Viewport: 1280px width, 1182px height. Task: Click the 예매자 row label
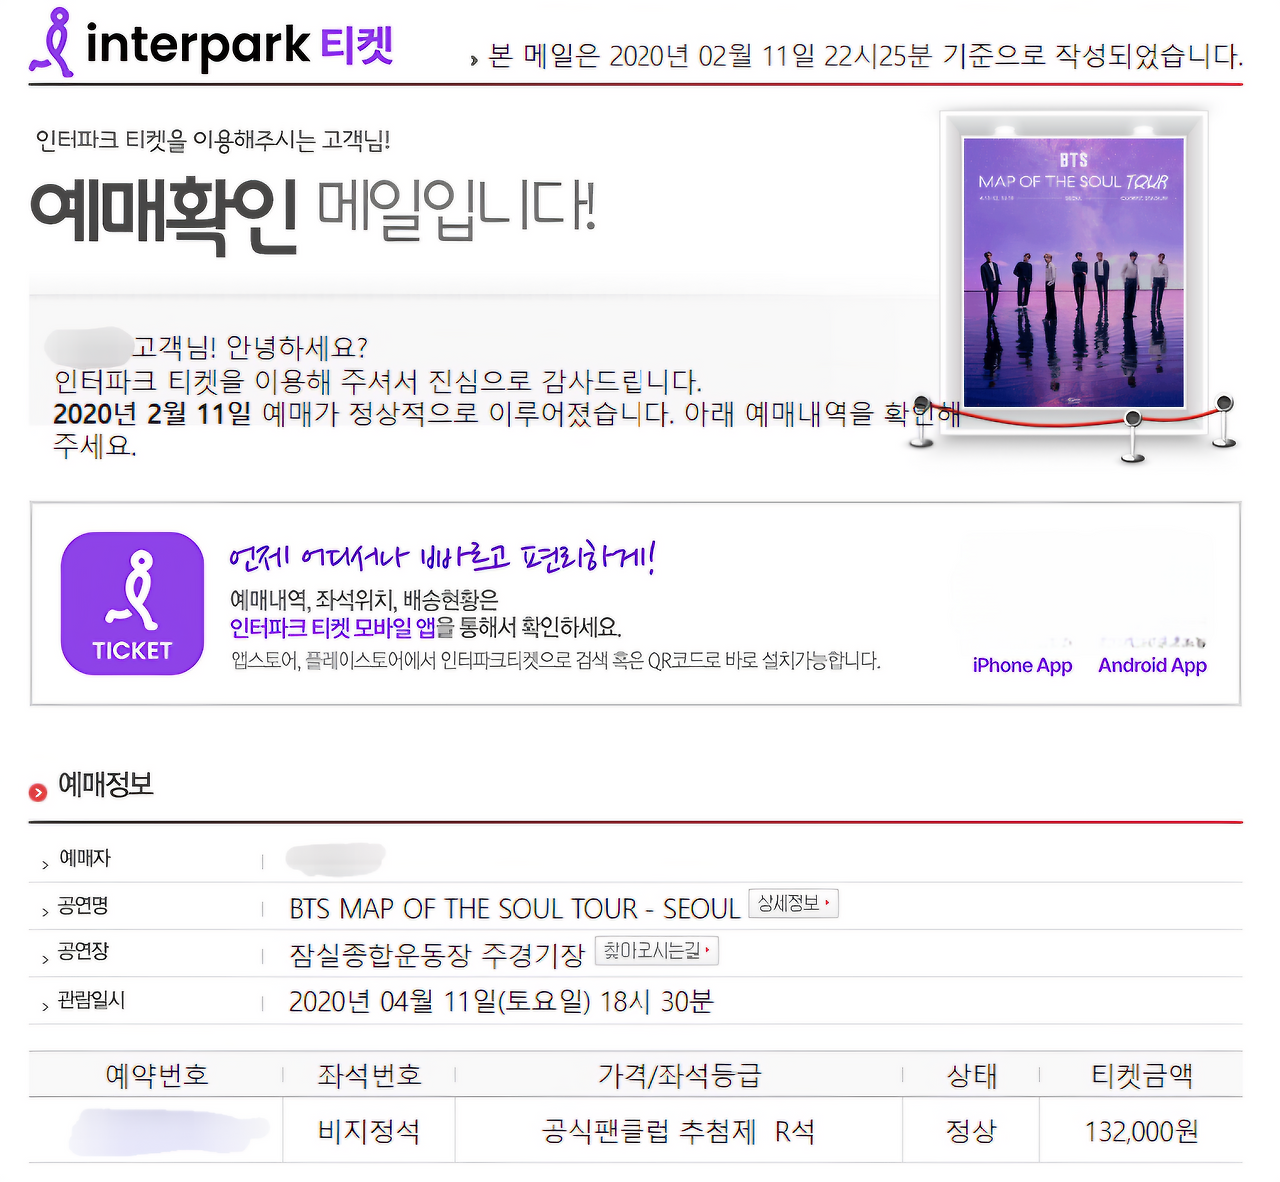85,858
